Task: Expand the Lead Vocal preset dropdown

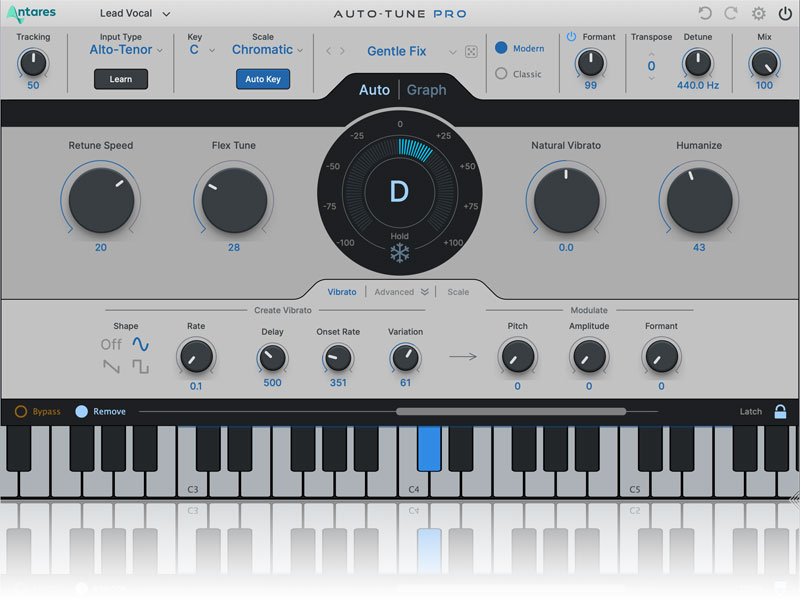Action: (135, 14)
